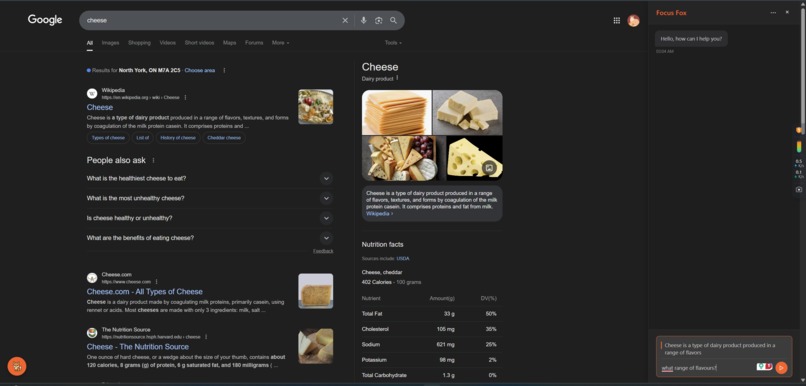
Task: Open three-dot menu next to People also ask
Action: tap(153, 160)
